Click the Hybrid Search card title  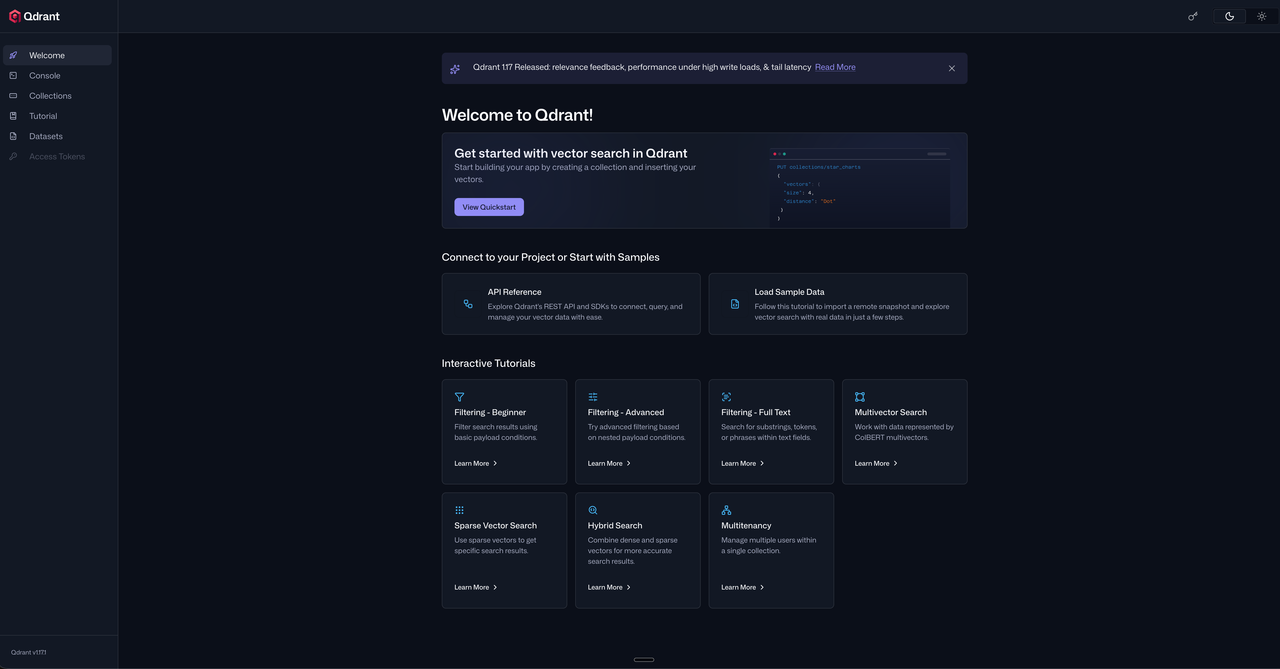point(615,525)
